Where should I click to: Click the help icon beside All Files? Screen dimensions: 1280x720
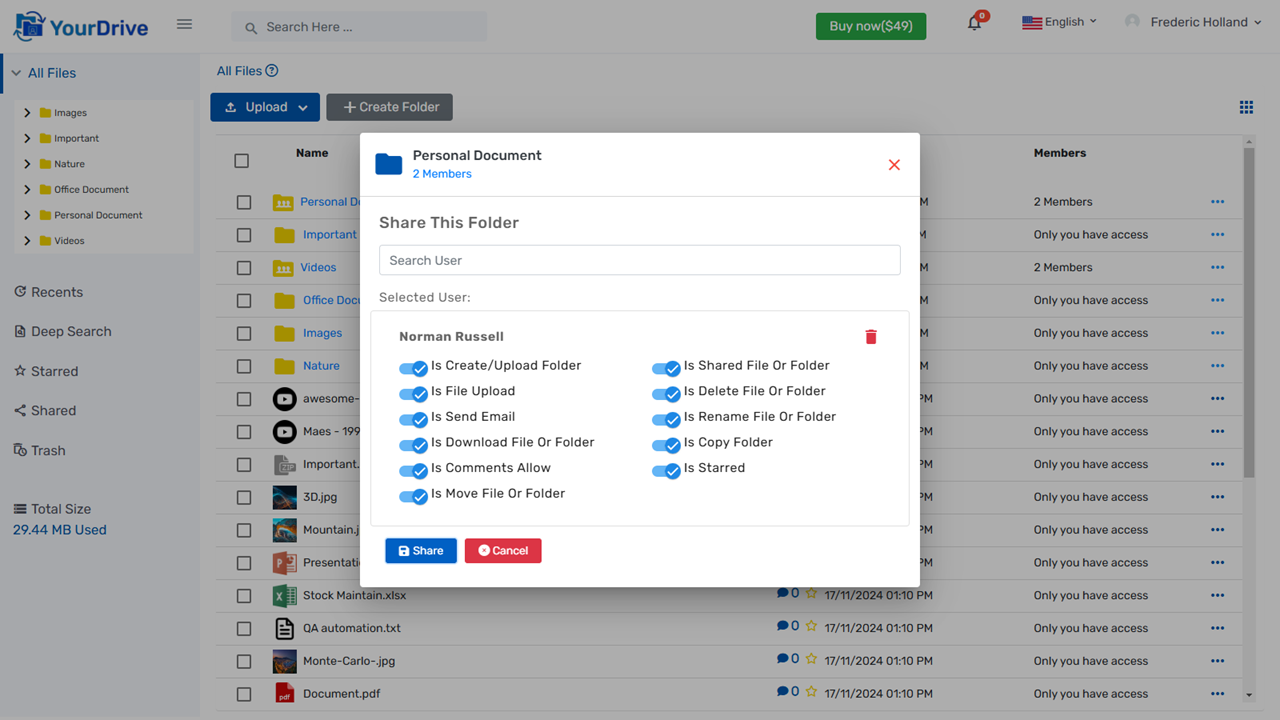point(273,70)
